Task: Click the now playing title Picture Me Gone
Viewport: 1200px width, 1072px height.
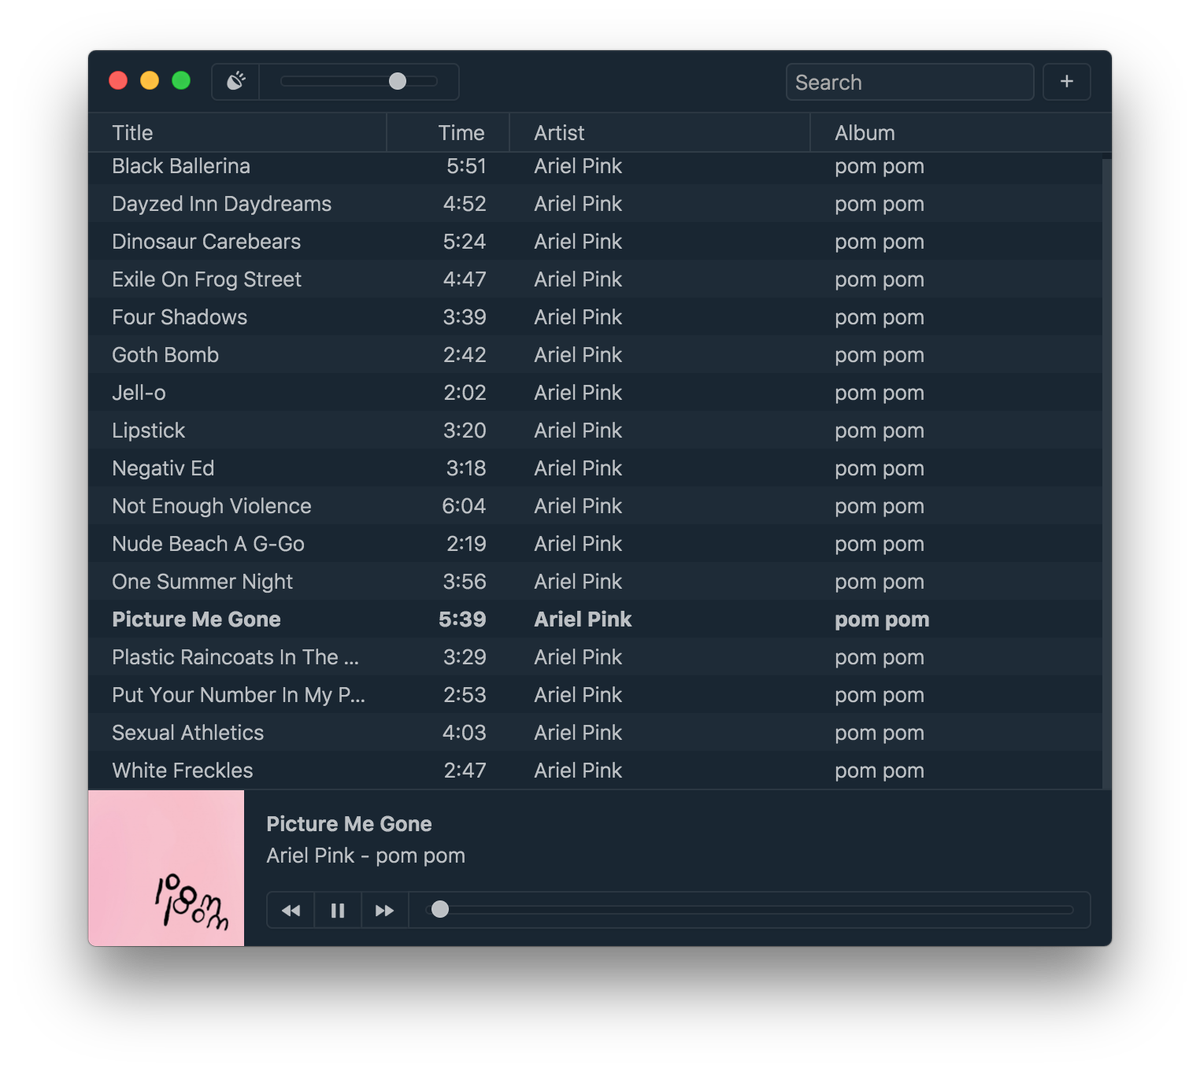Action: pos(349,824)
